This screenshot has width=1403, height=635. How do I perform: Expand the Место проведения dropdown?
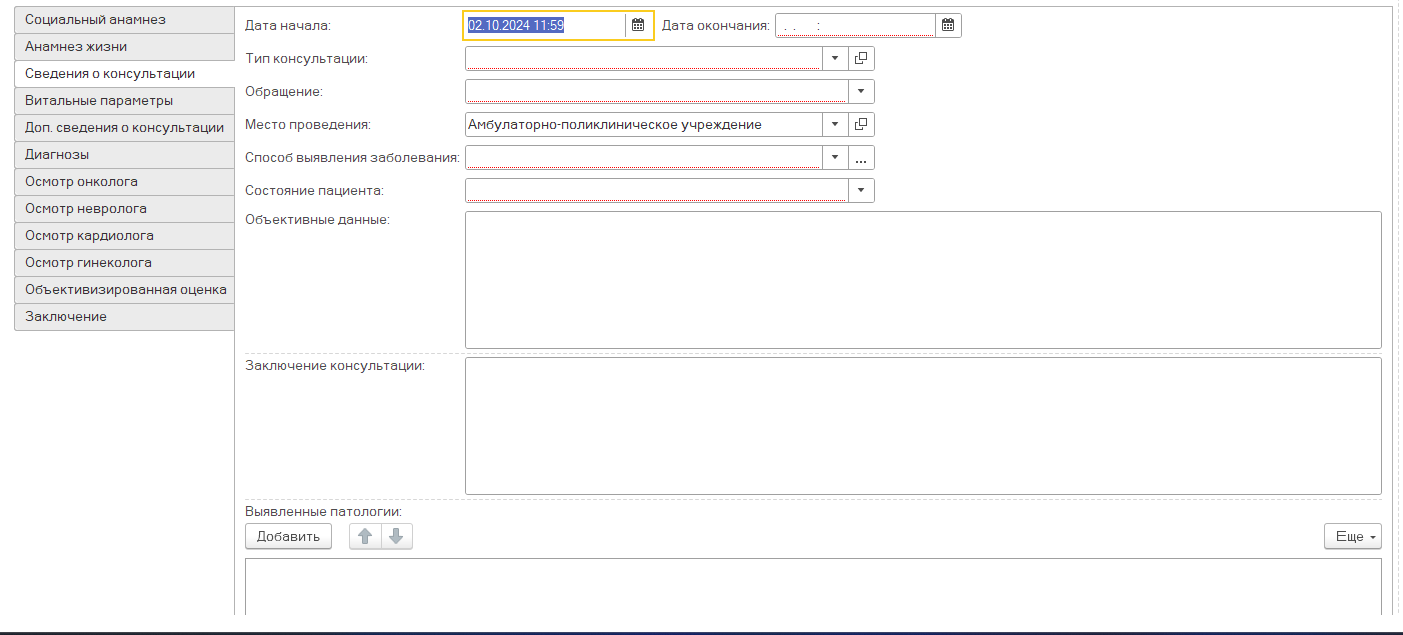[835, 125]
